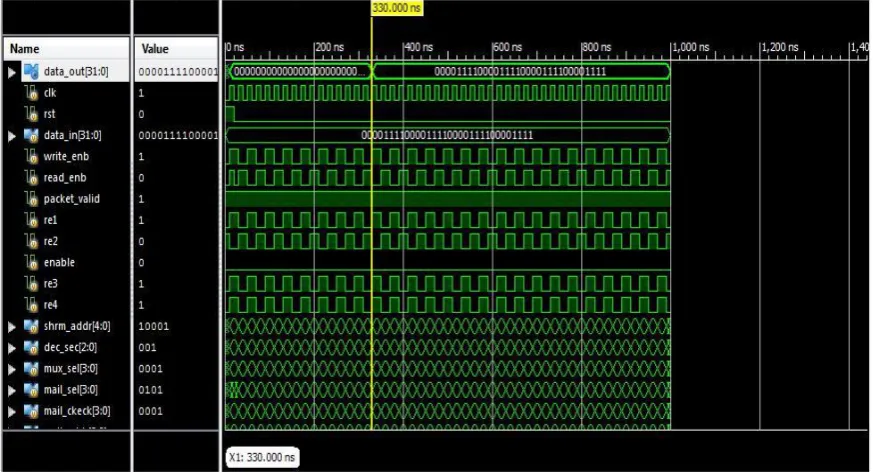Click the re4 signal icon
The image size is (873, 472).
click(31, 304)
